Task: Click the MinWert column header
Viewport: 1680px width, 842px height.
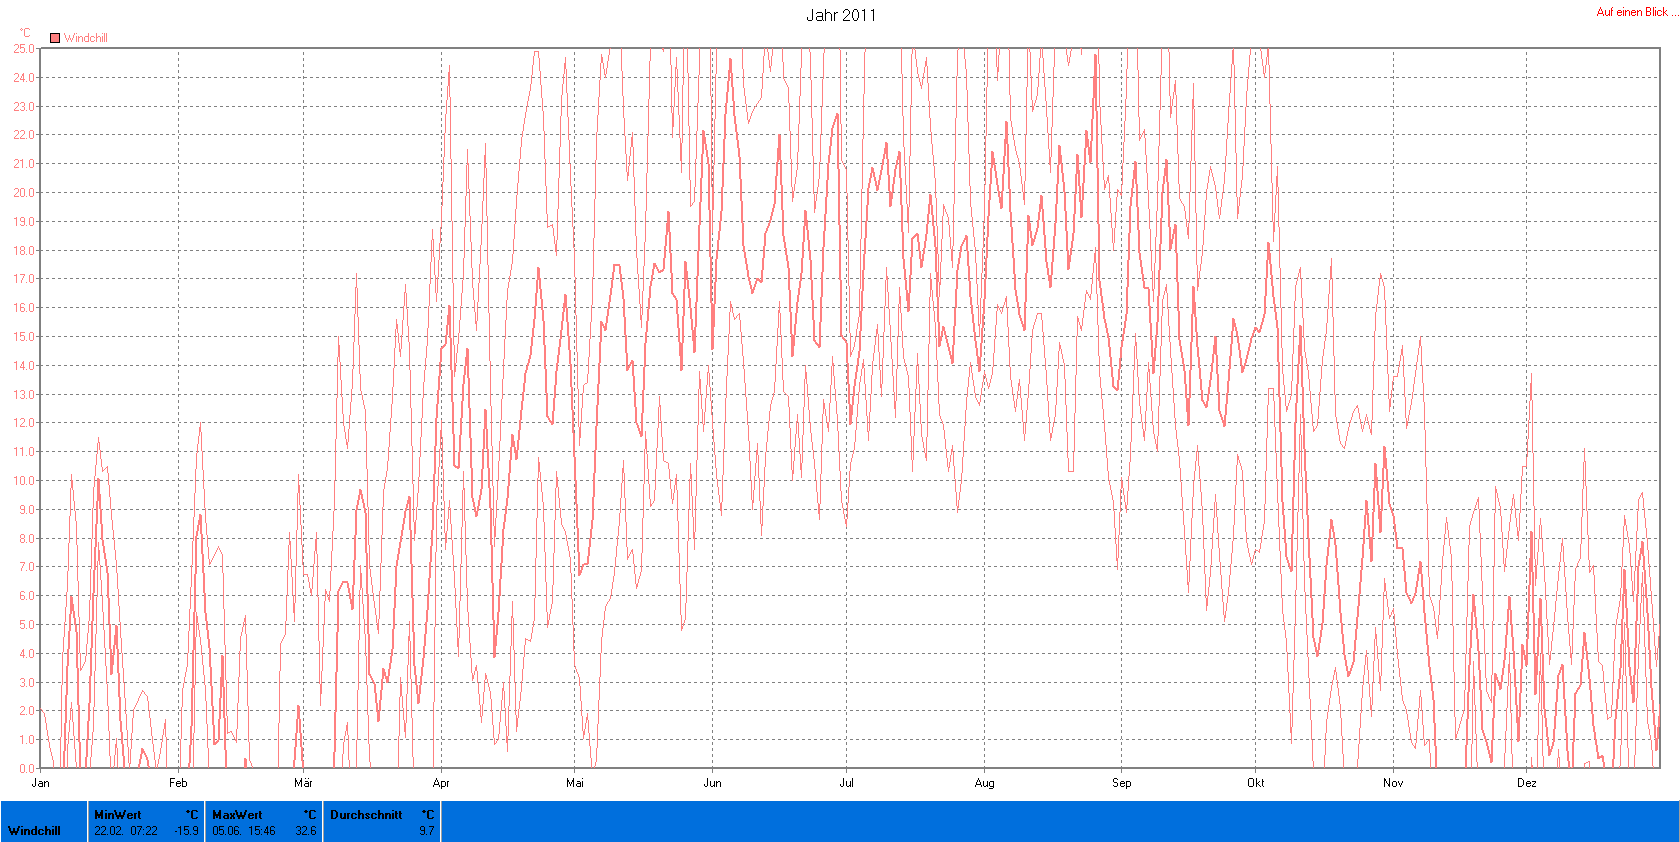Action: coord(117,815)
